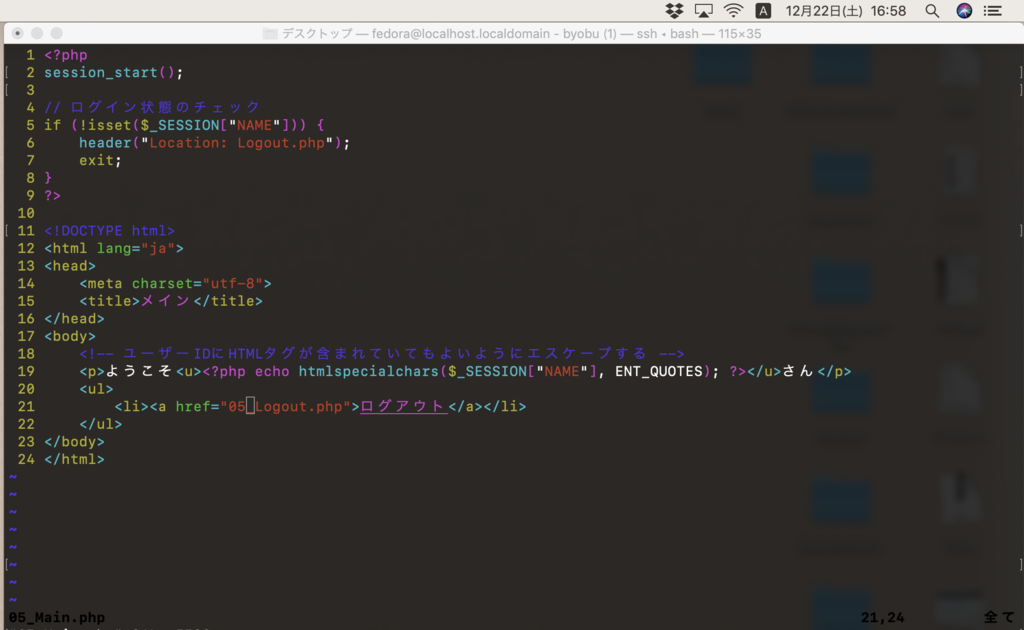Click the 'メイン' title text

tap(166, 301)
